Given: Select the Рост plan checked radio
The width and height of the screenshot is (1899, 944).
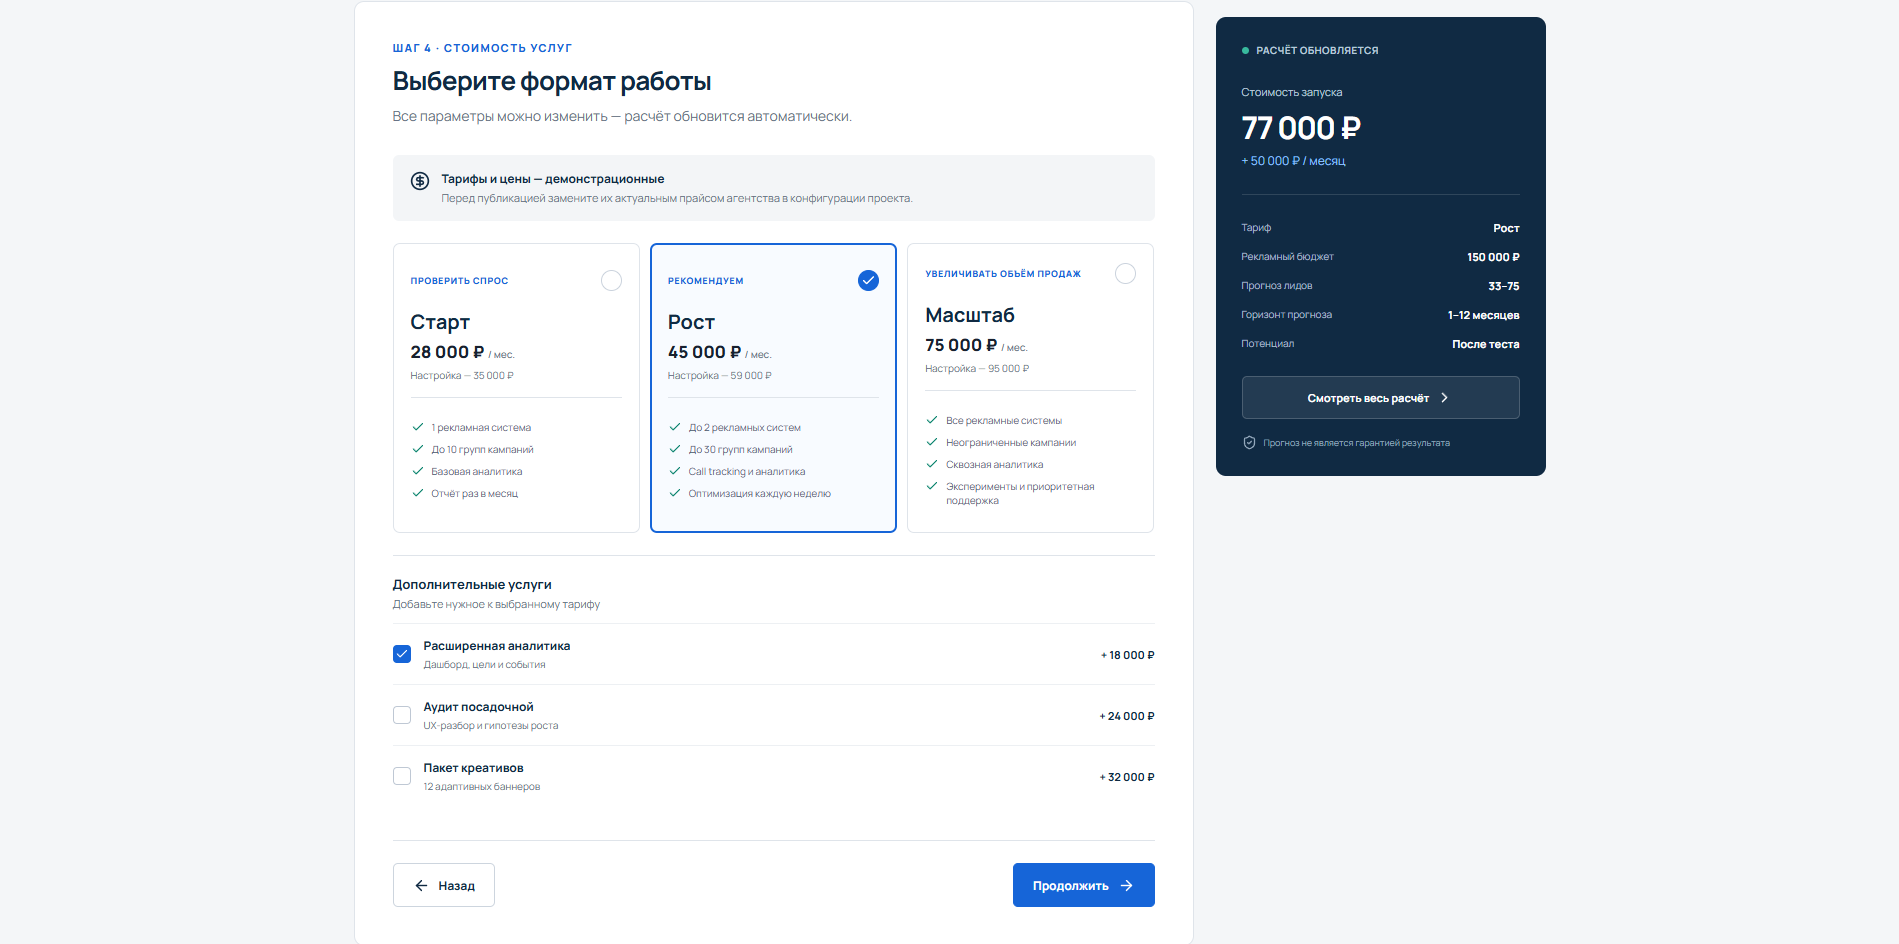Looking at the screenshot, I should point(868,281).
